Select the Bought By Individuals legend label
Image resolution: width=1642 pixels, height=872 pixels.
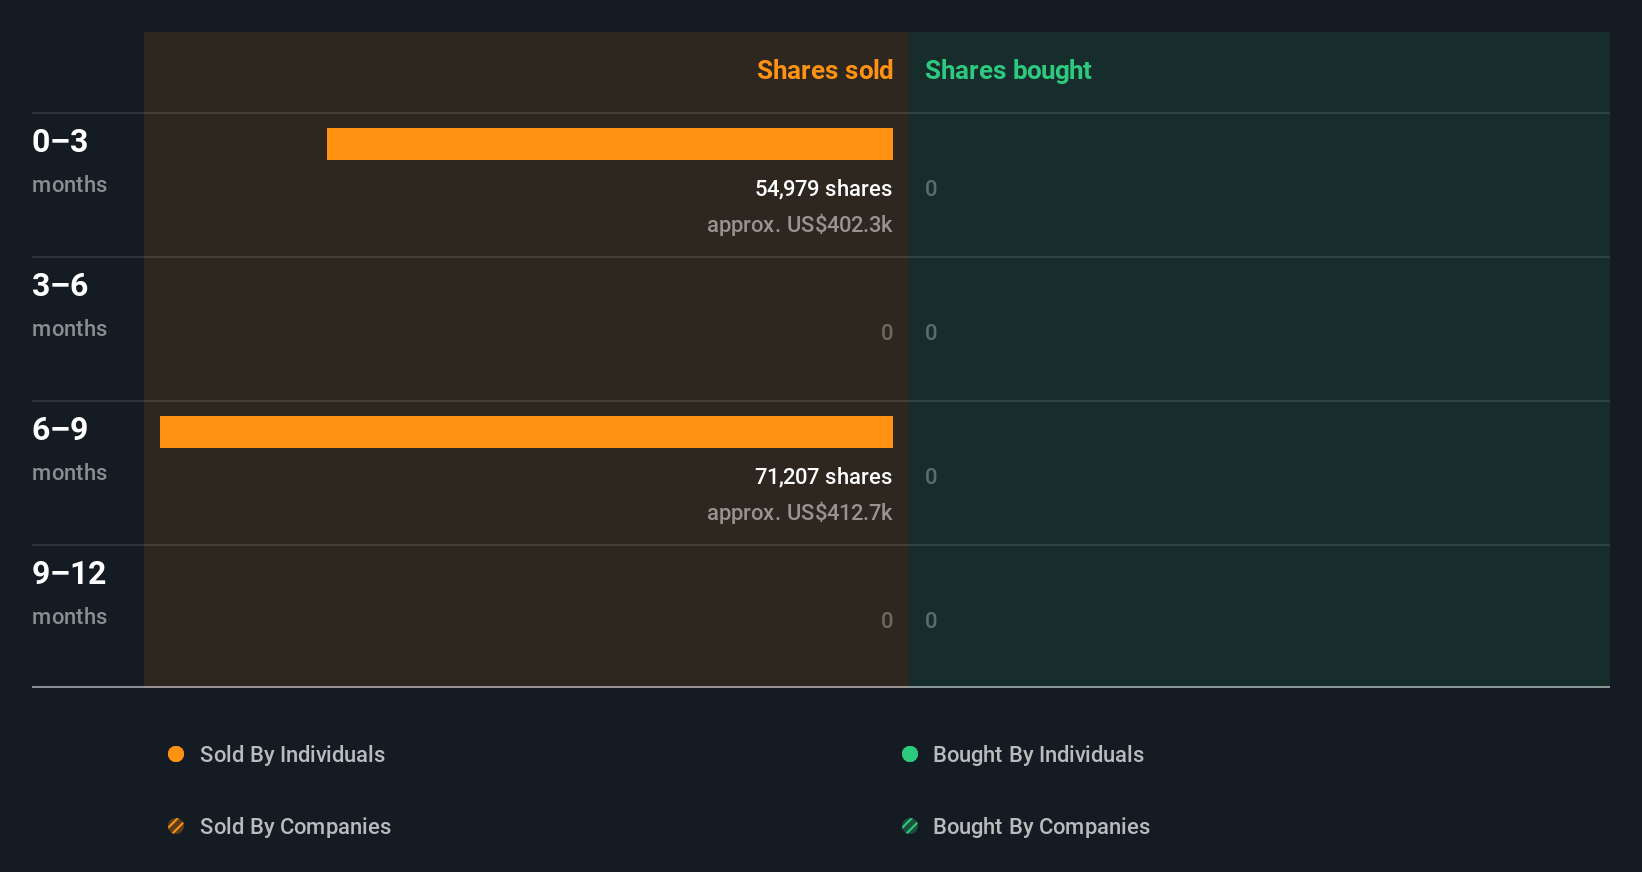point(1038,754)
